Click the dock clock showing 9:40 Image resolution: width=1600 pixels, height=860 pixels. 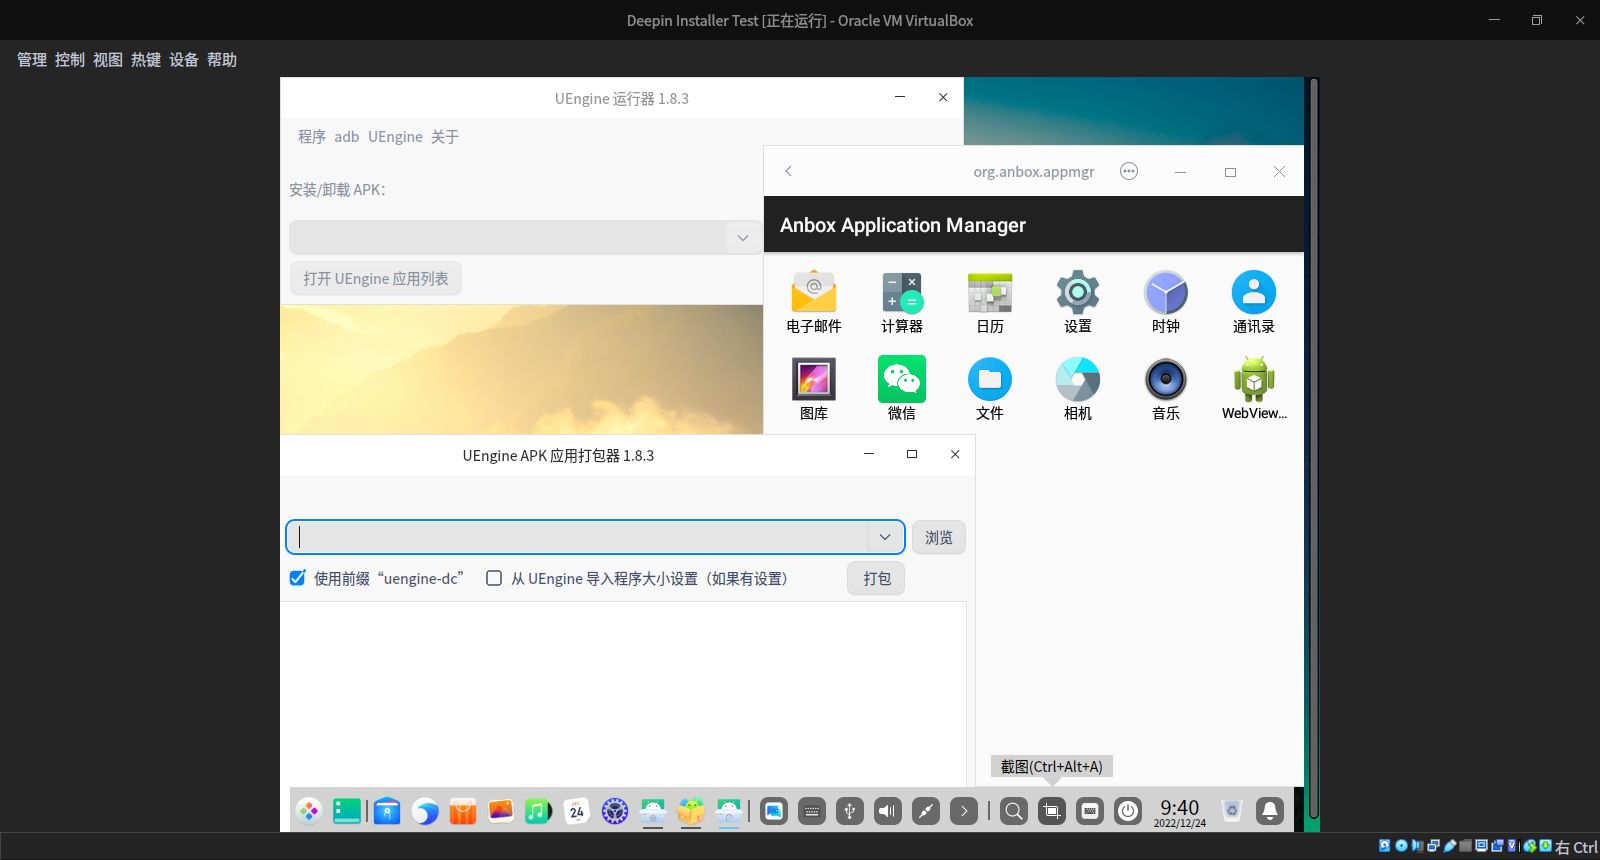(1180, 812)
